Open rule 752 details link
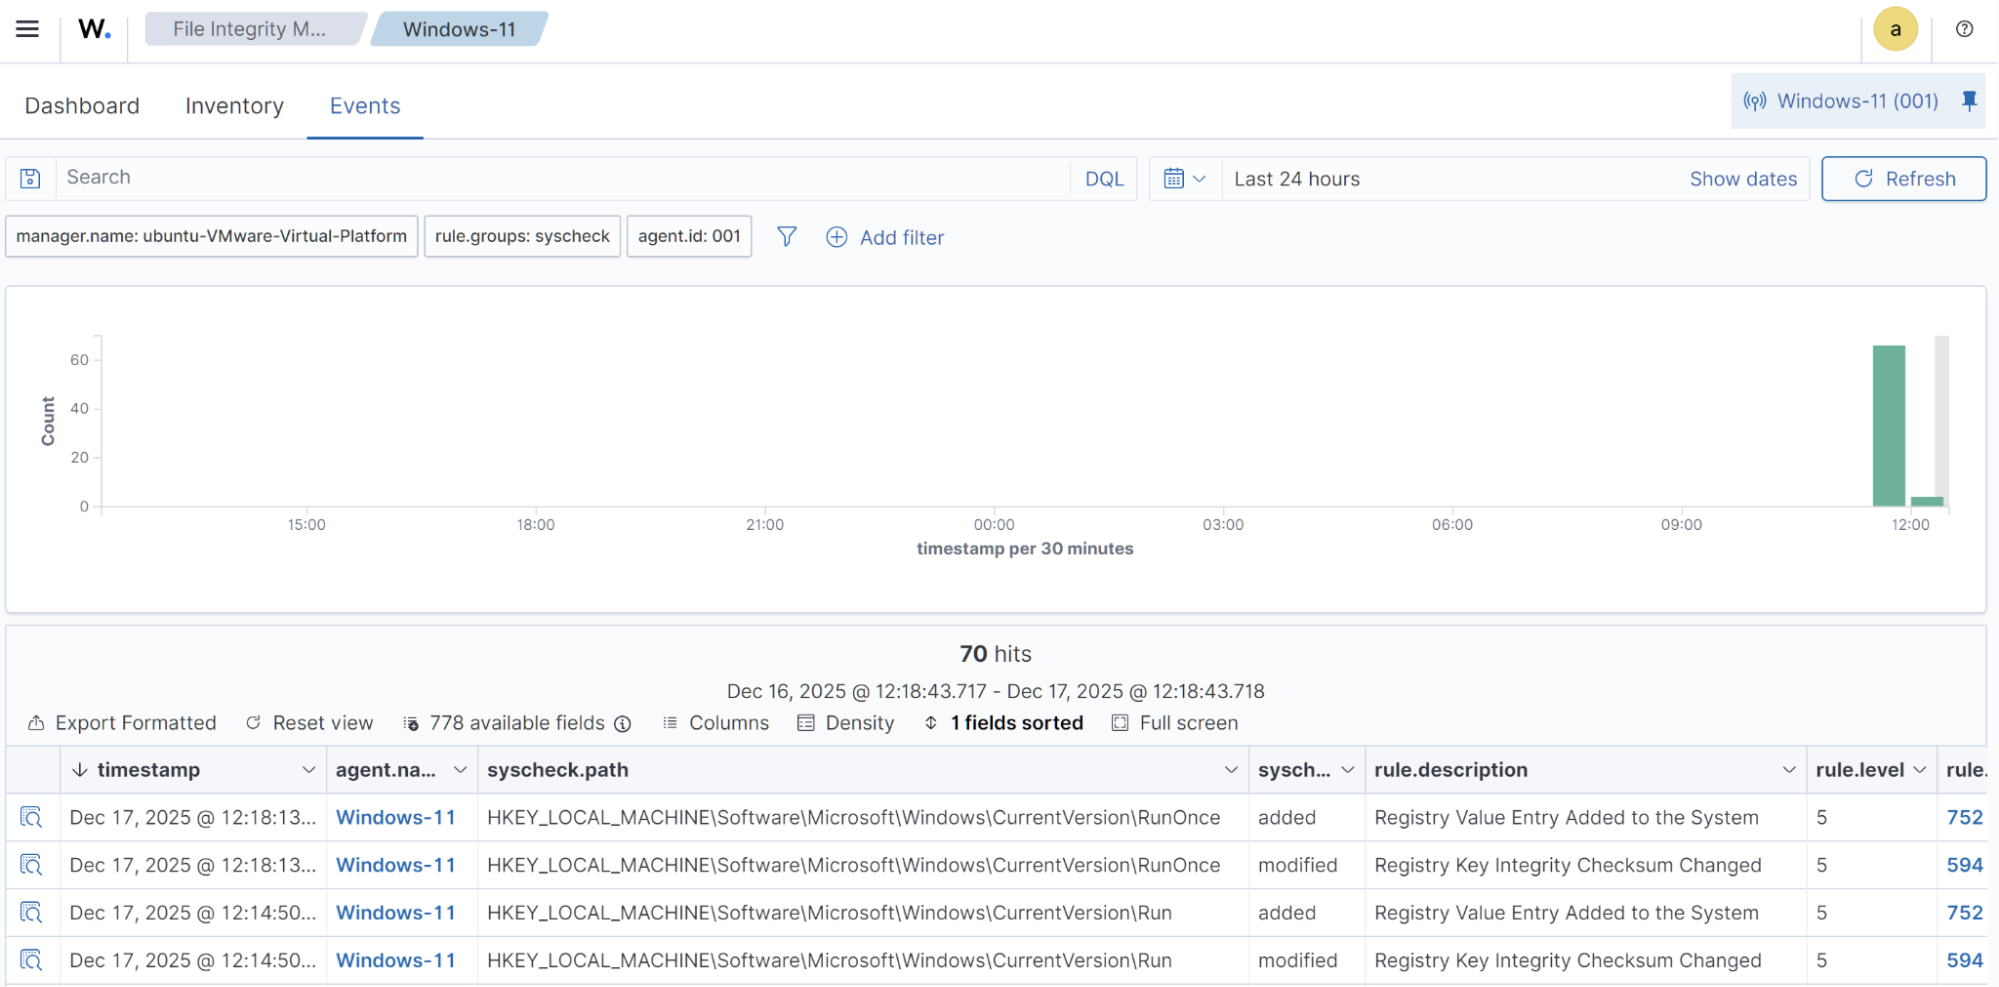Image resolution: width=1999 pixels, height=987 pixels. [x=1963, y=817]
